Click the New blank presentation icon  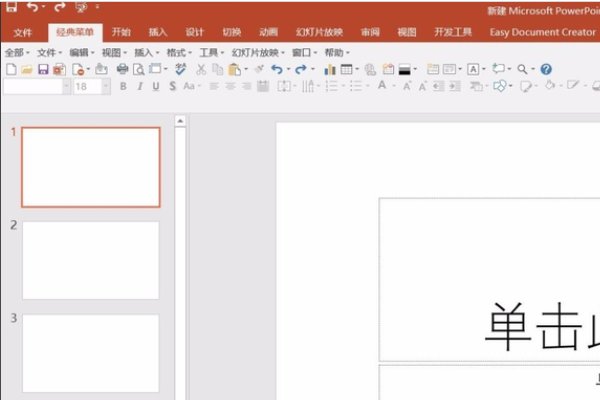pyautogui.click(x=11, y=69)
